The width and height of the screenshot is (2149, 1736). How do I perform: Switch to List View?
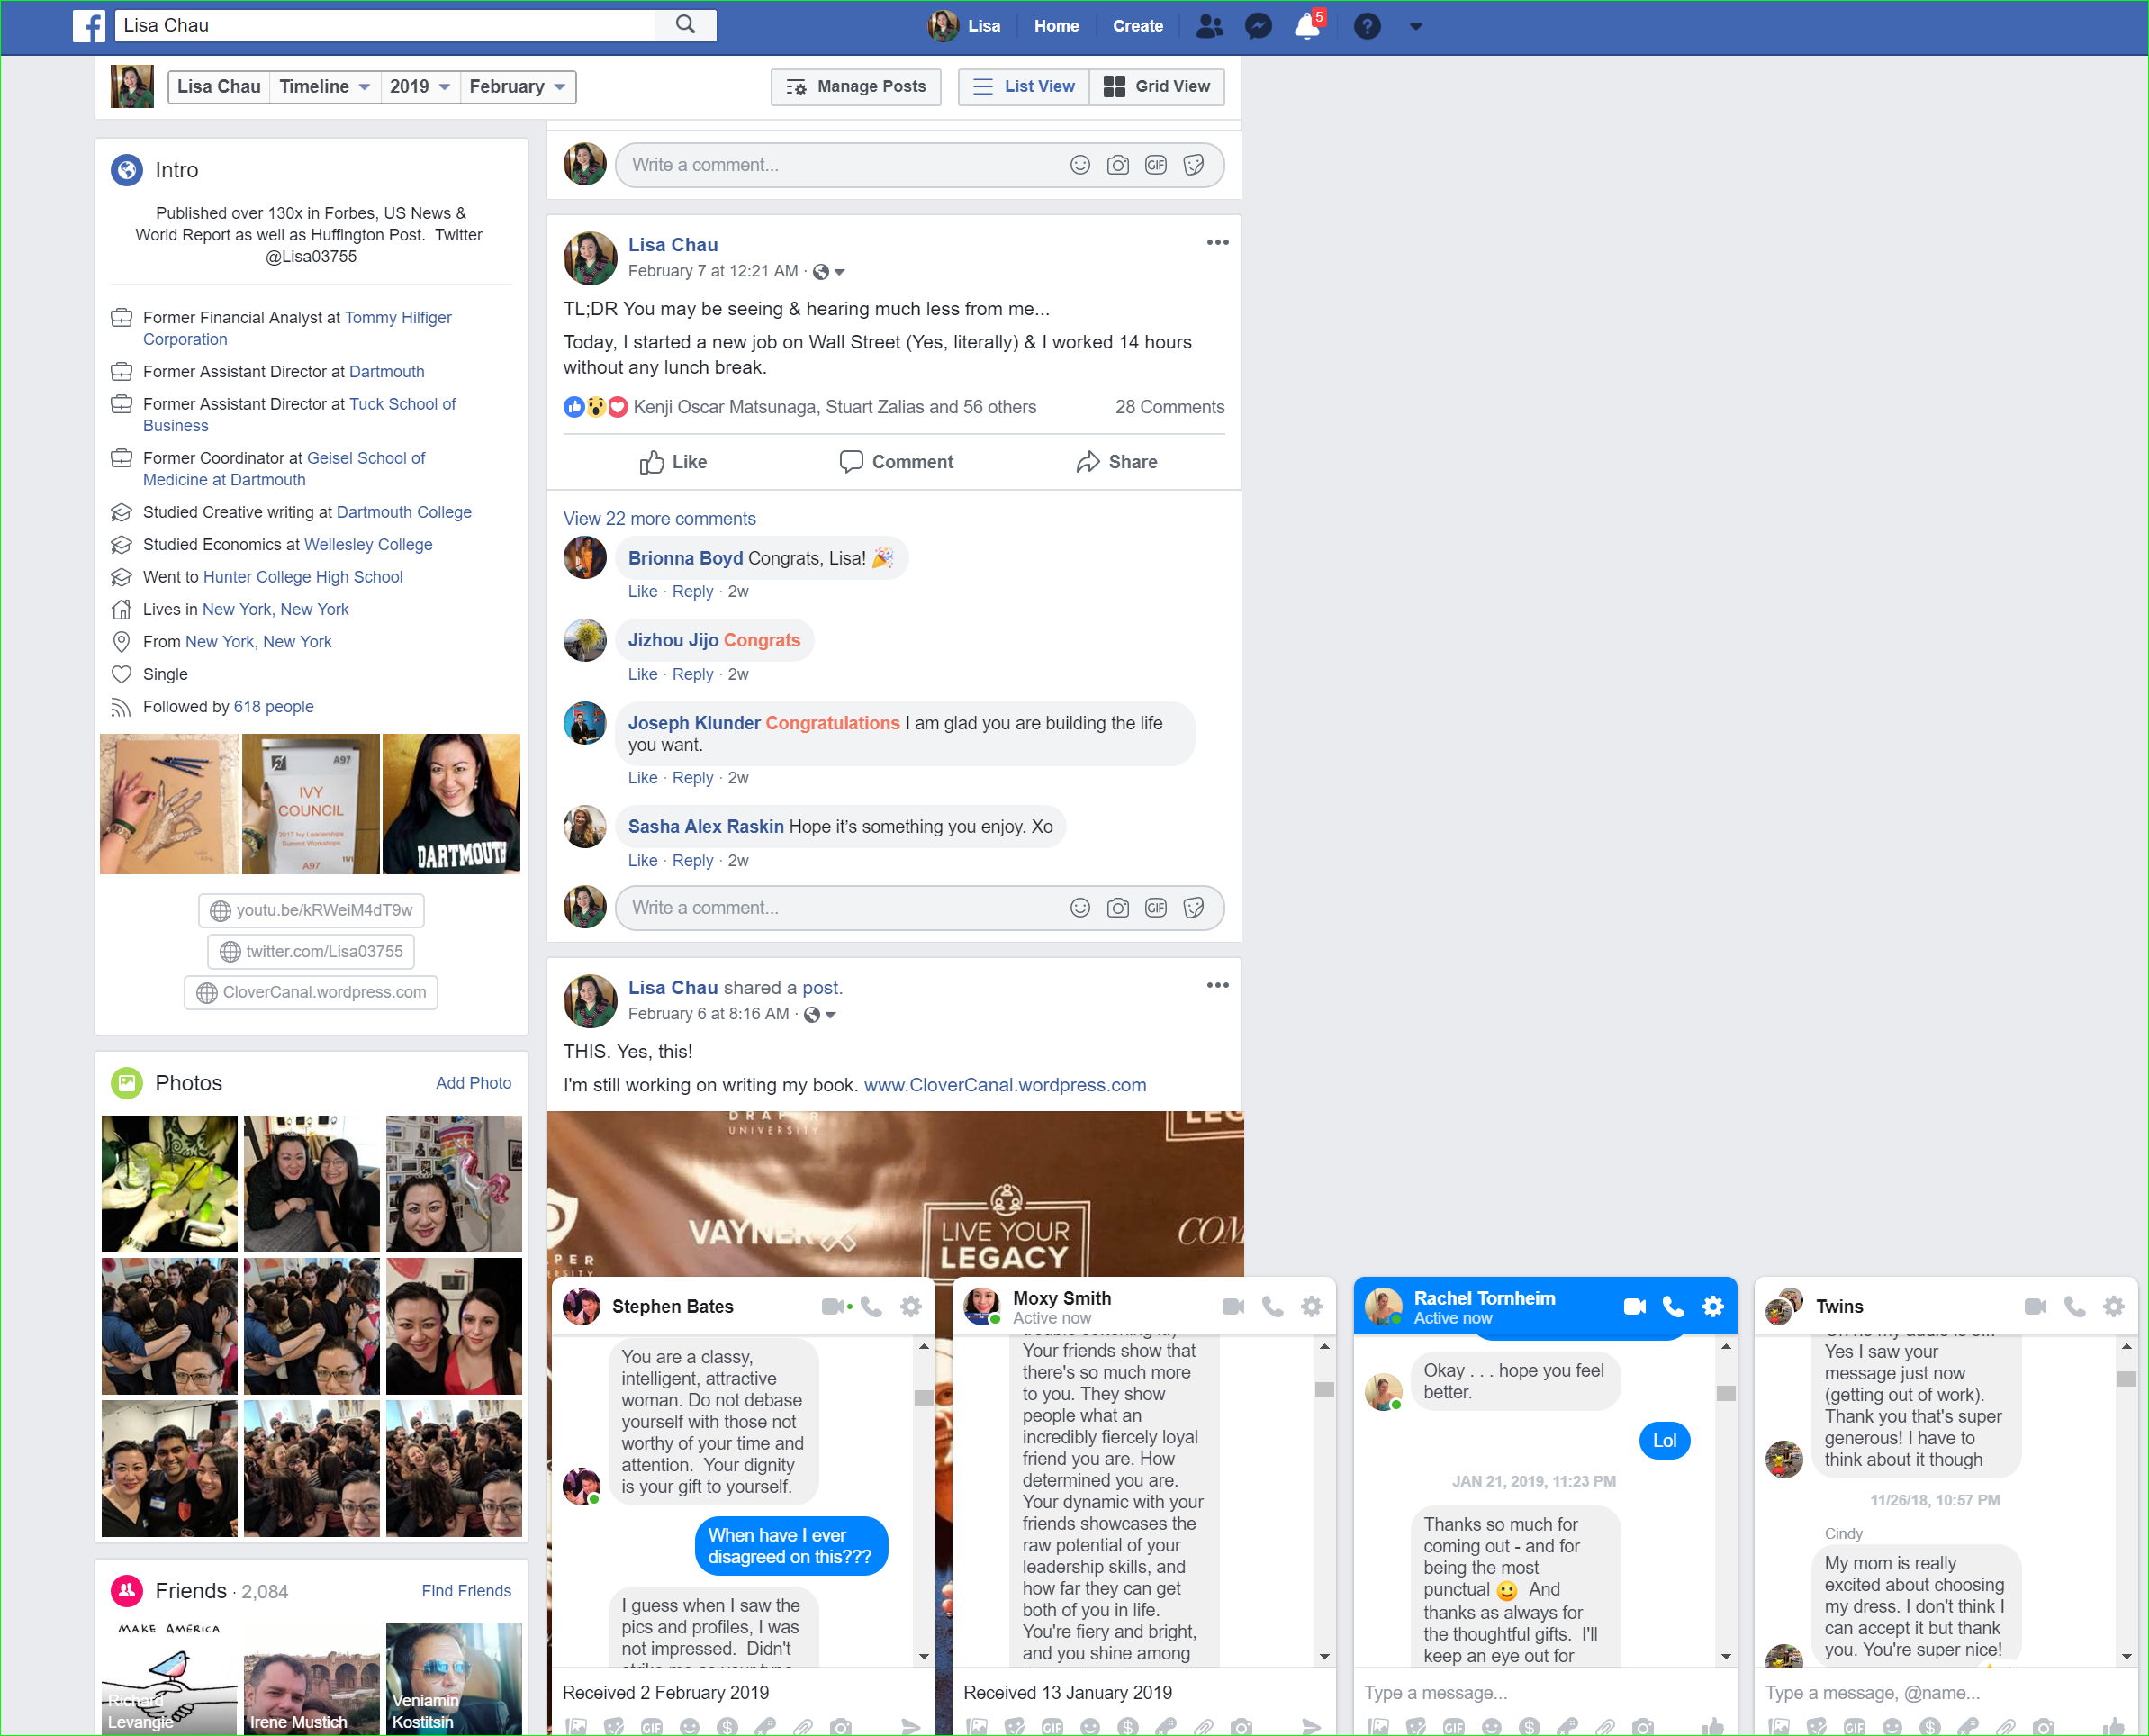tap(1024, 86)
